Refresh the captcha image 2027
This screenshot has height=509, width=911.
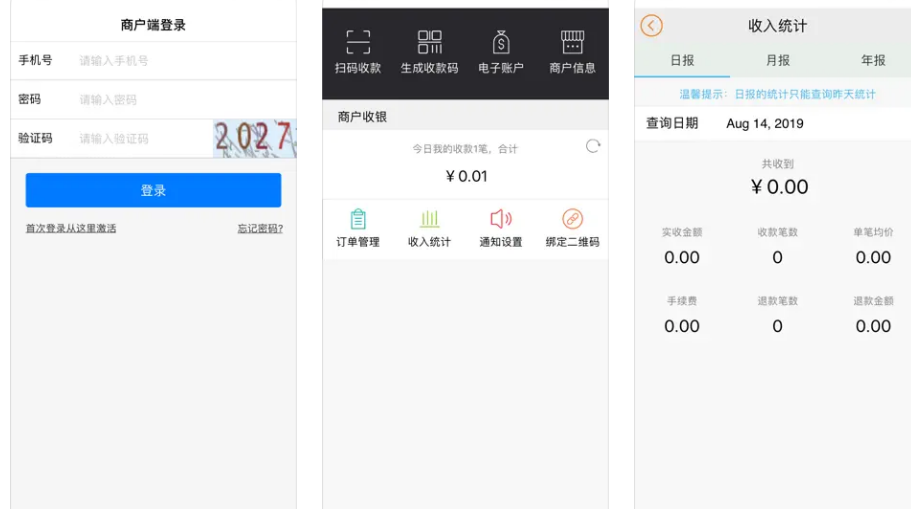click(254, 138)
